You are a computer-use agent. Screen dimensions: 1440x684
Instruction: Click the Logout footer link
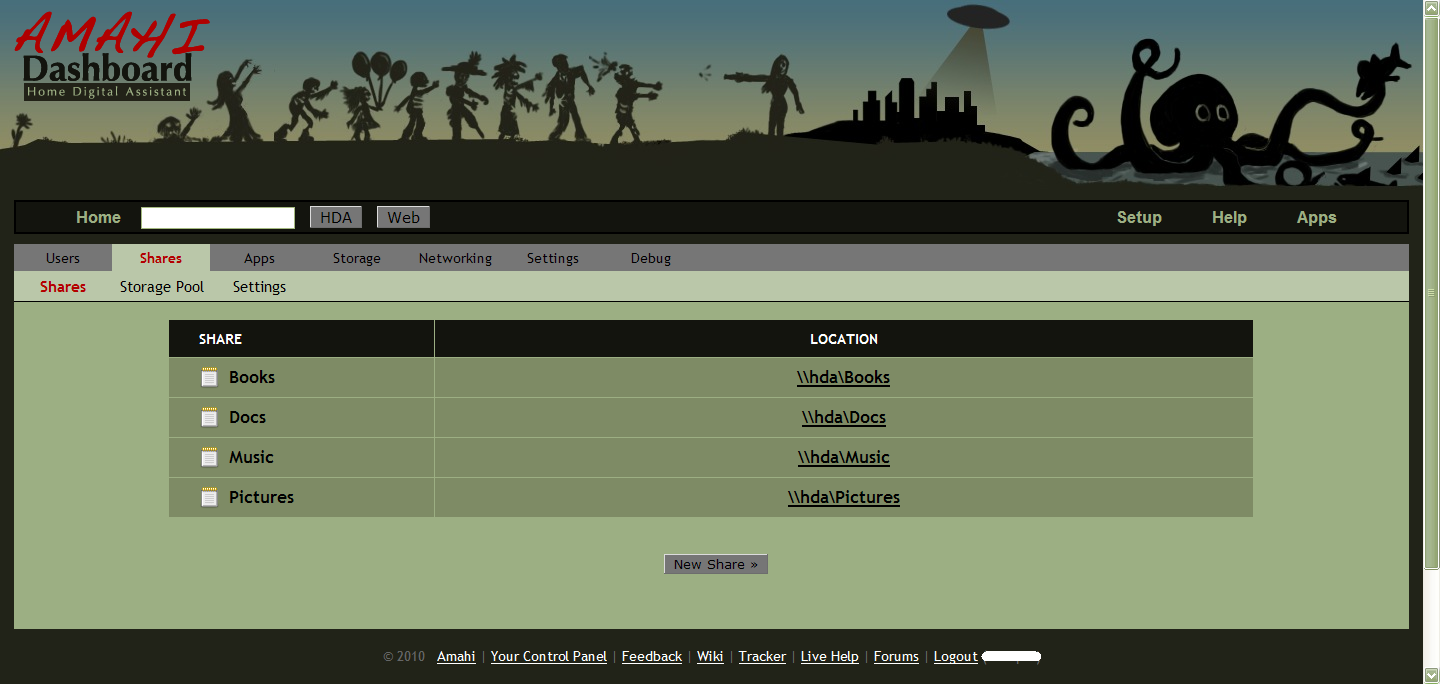click(955, 657)
